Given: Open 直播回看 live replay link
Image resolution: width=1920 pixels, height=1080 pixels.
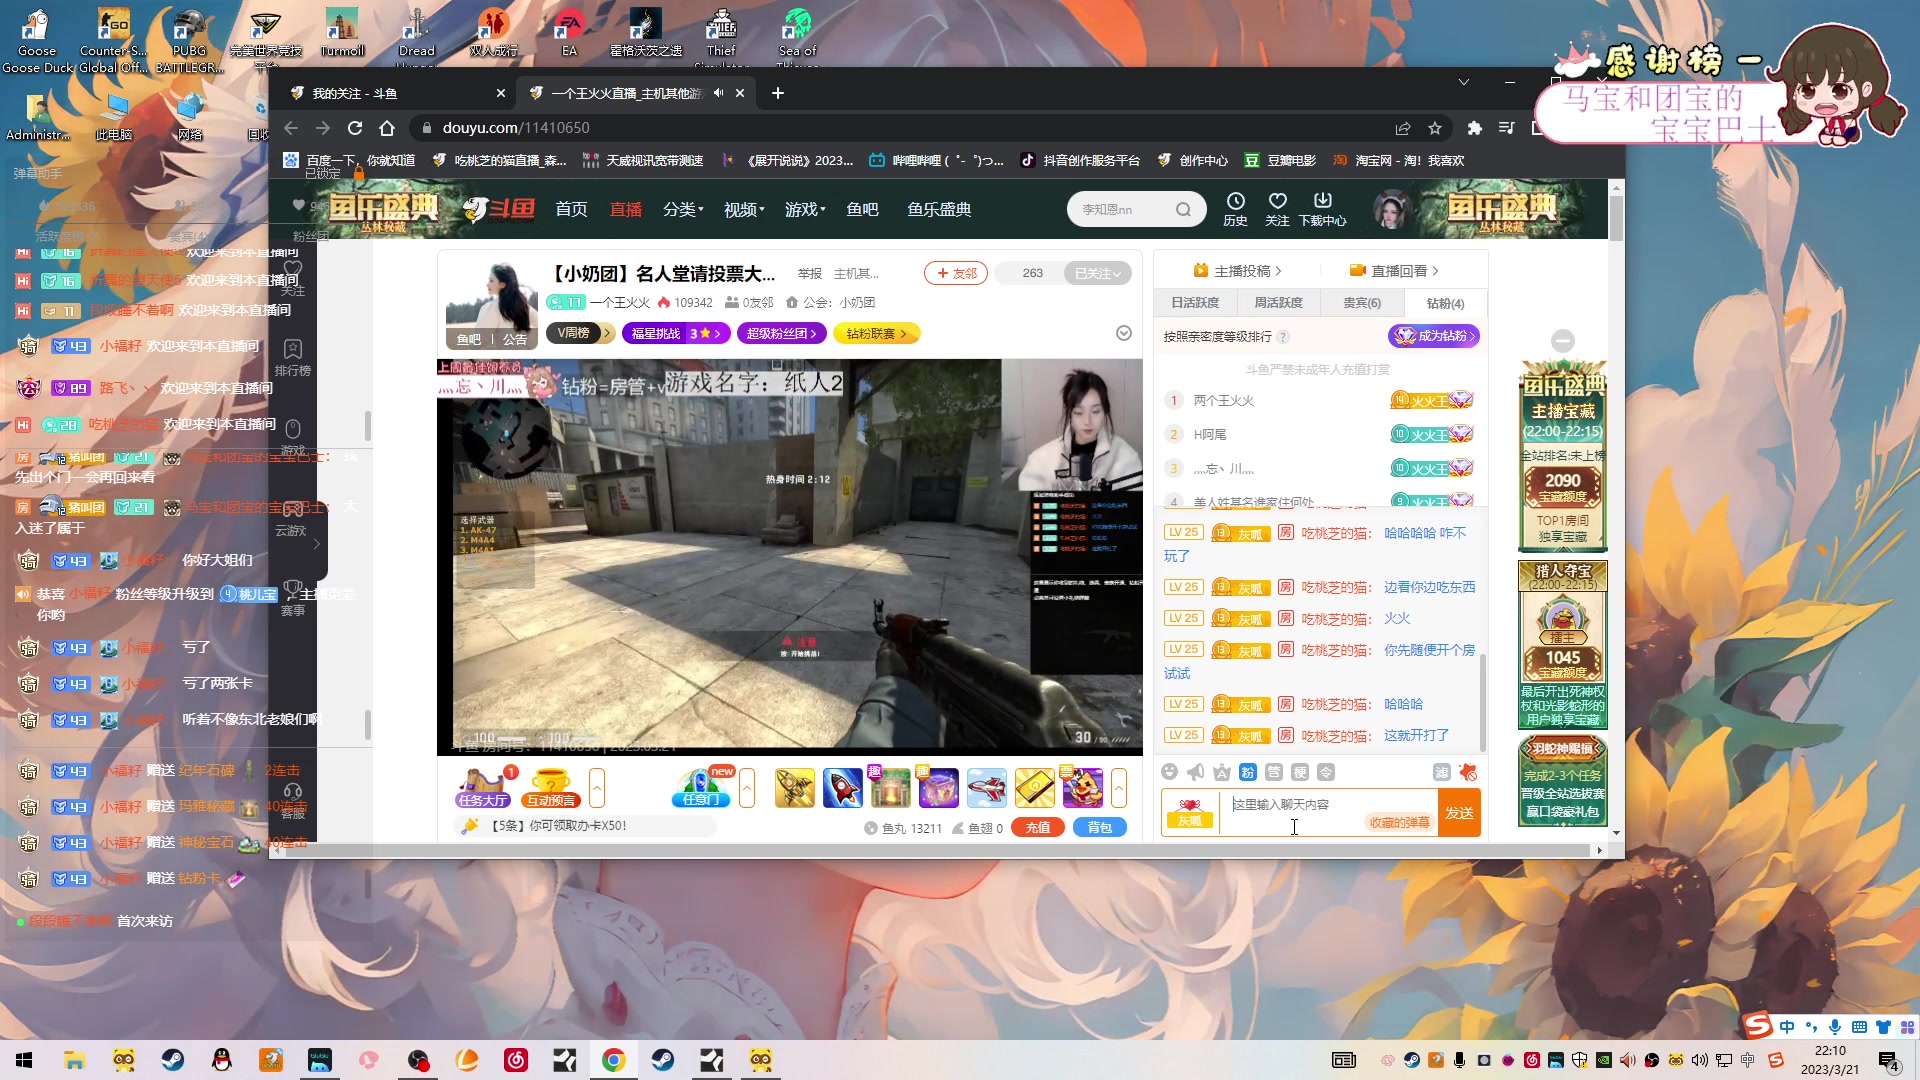Looking at the screenshot, I should point(1394,271).
